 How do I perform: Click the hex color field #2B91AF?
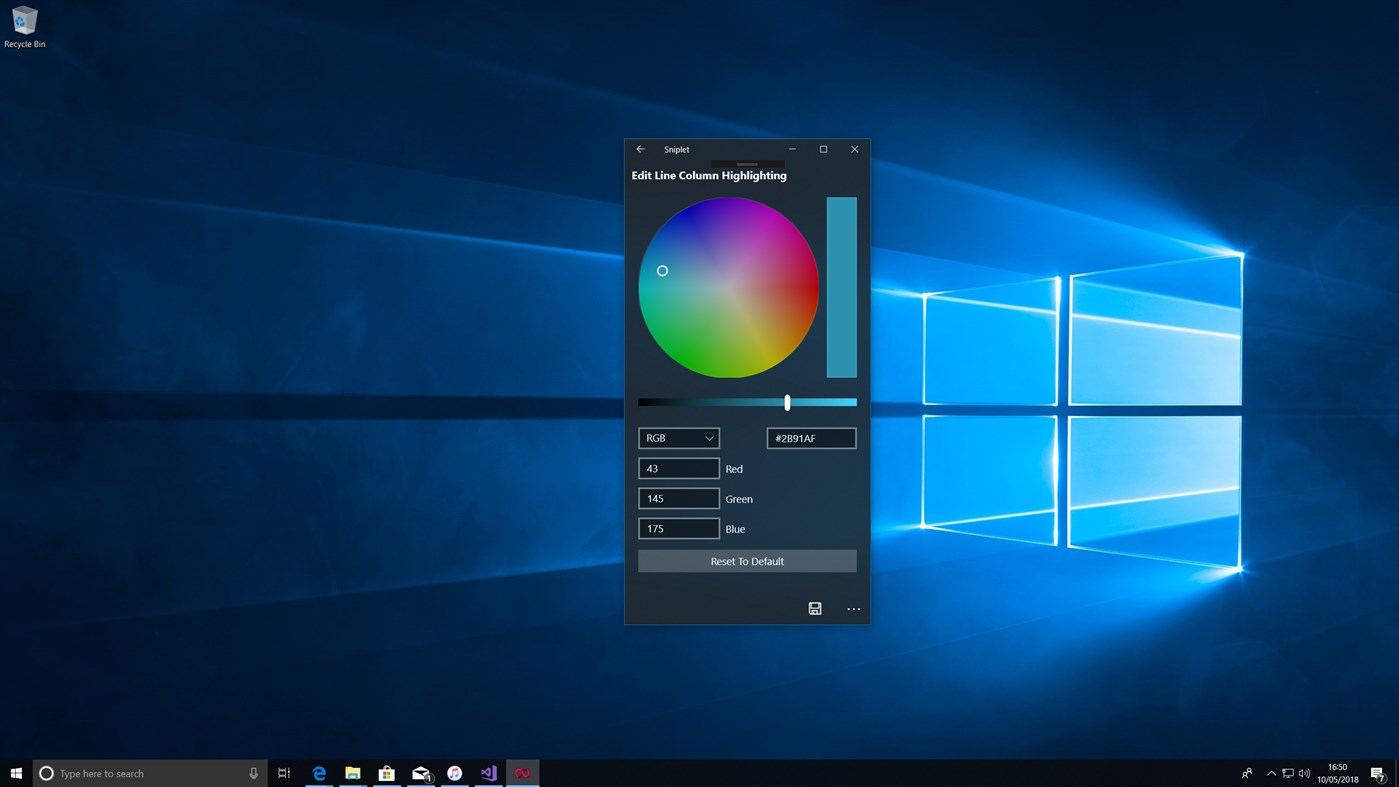click(x=811, y=438)
